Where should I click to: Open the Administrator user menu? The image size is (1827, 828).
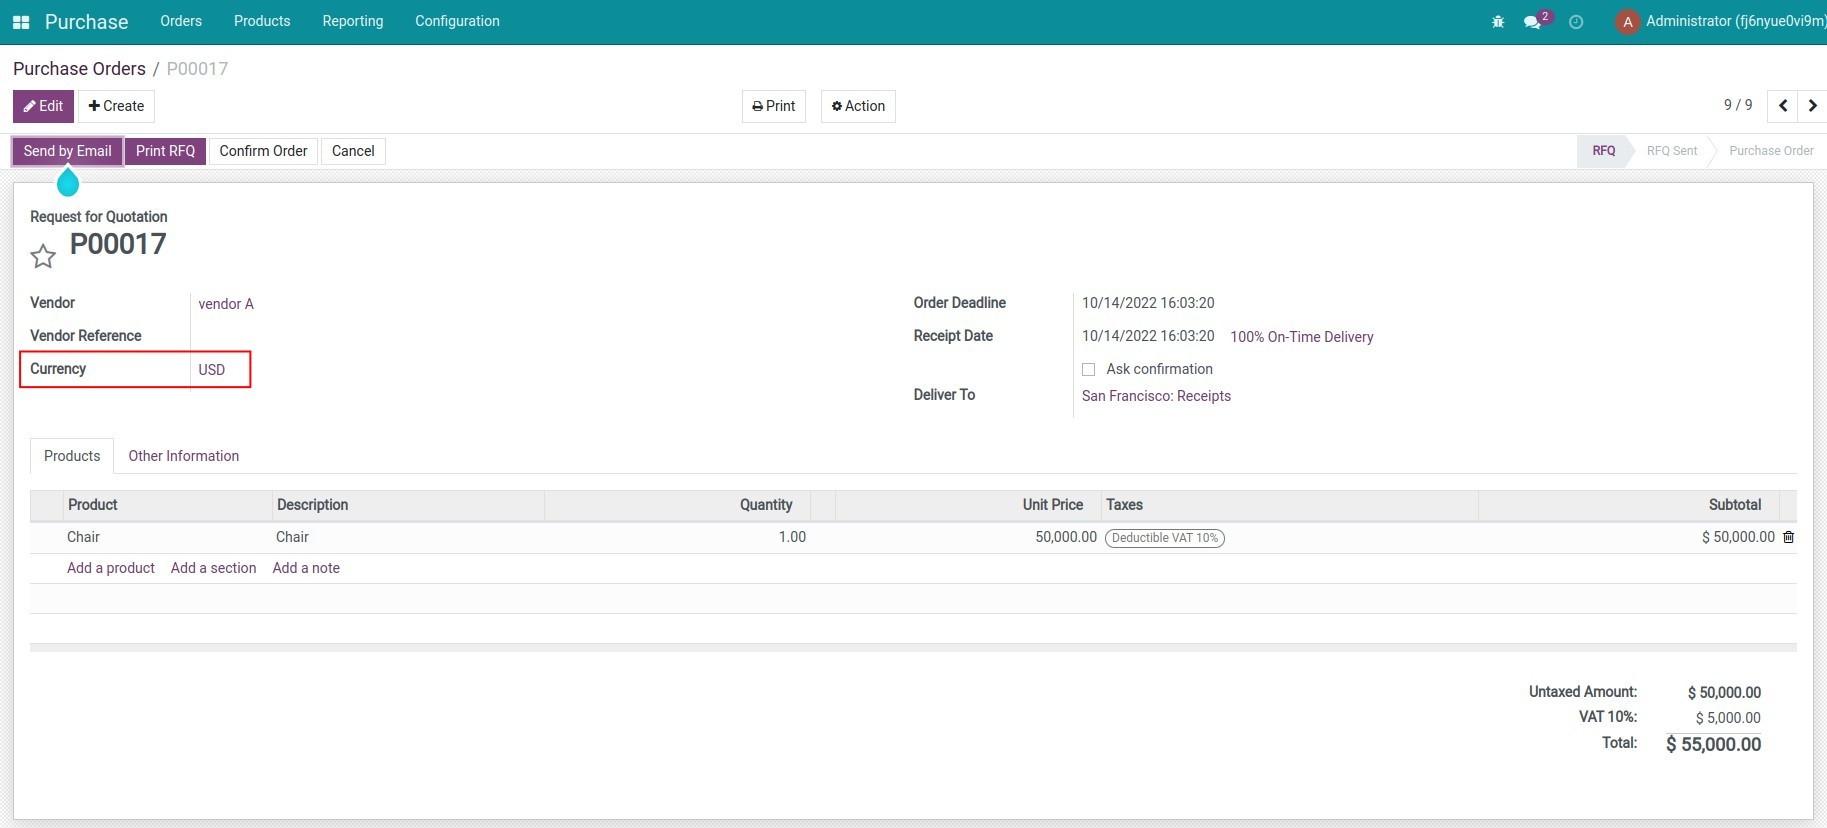tap(1721, 22)
